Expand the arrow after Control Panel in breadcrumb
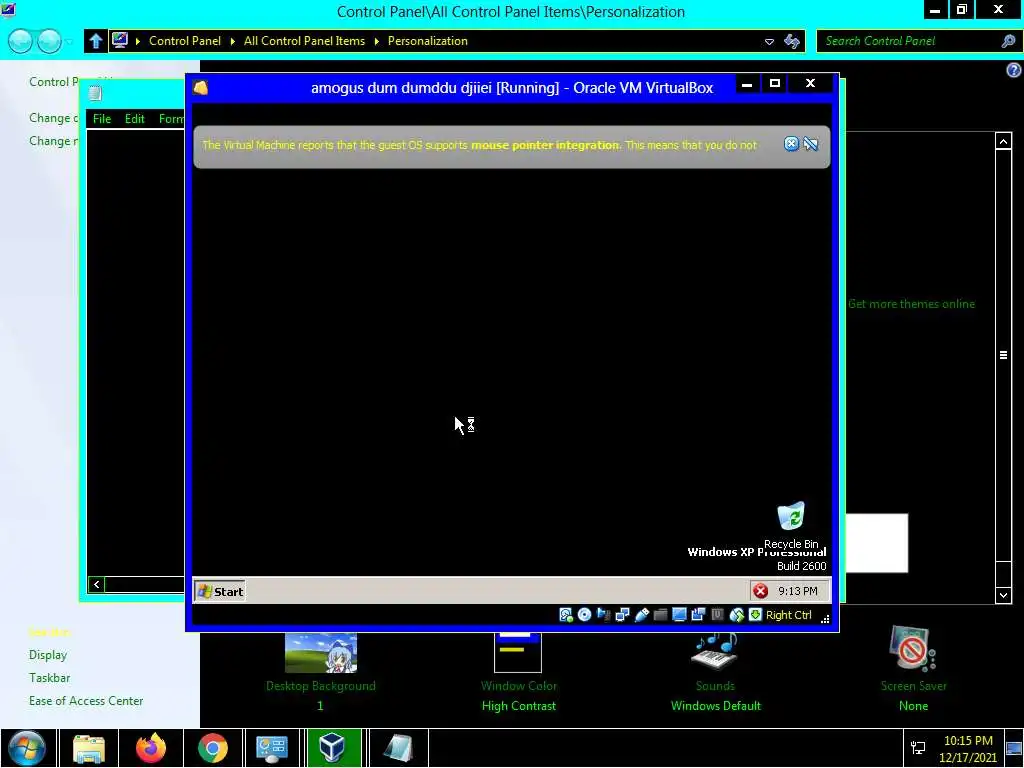The width and height of the screenshot is (1024, 768). pyautogui.click(x=232, y=41)
